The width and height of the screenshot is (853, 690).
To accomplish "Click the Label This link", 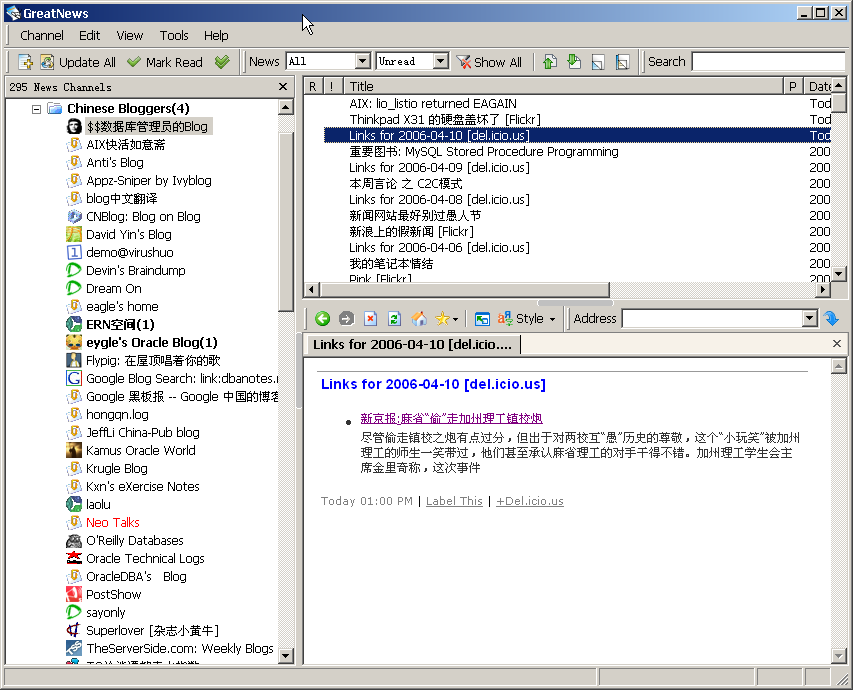I will pyautogui.click(x=454, y=501).
